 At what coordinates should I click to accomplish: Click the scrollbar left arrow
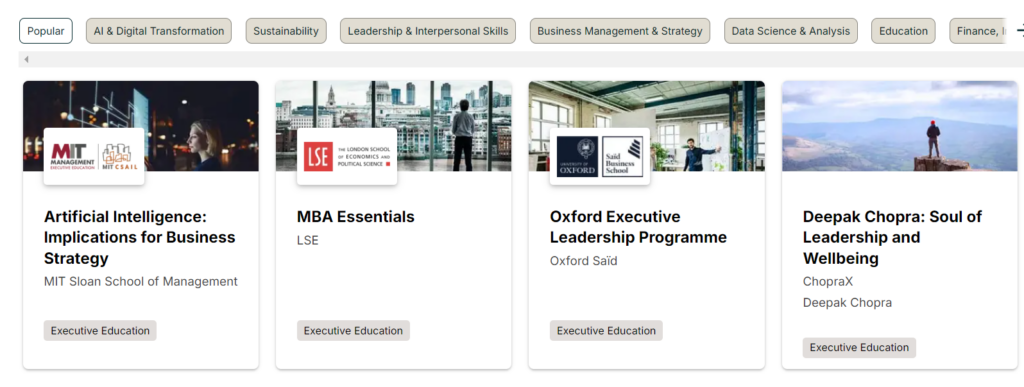click(26, 59)
